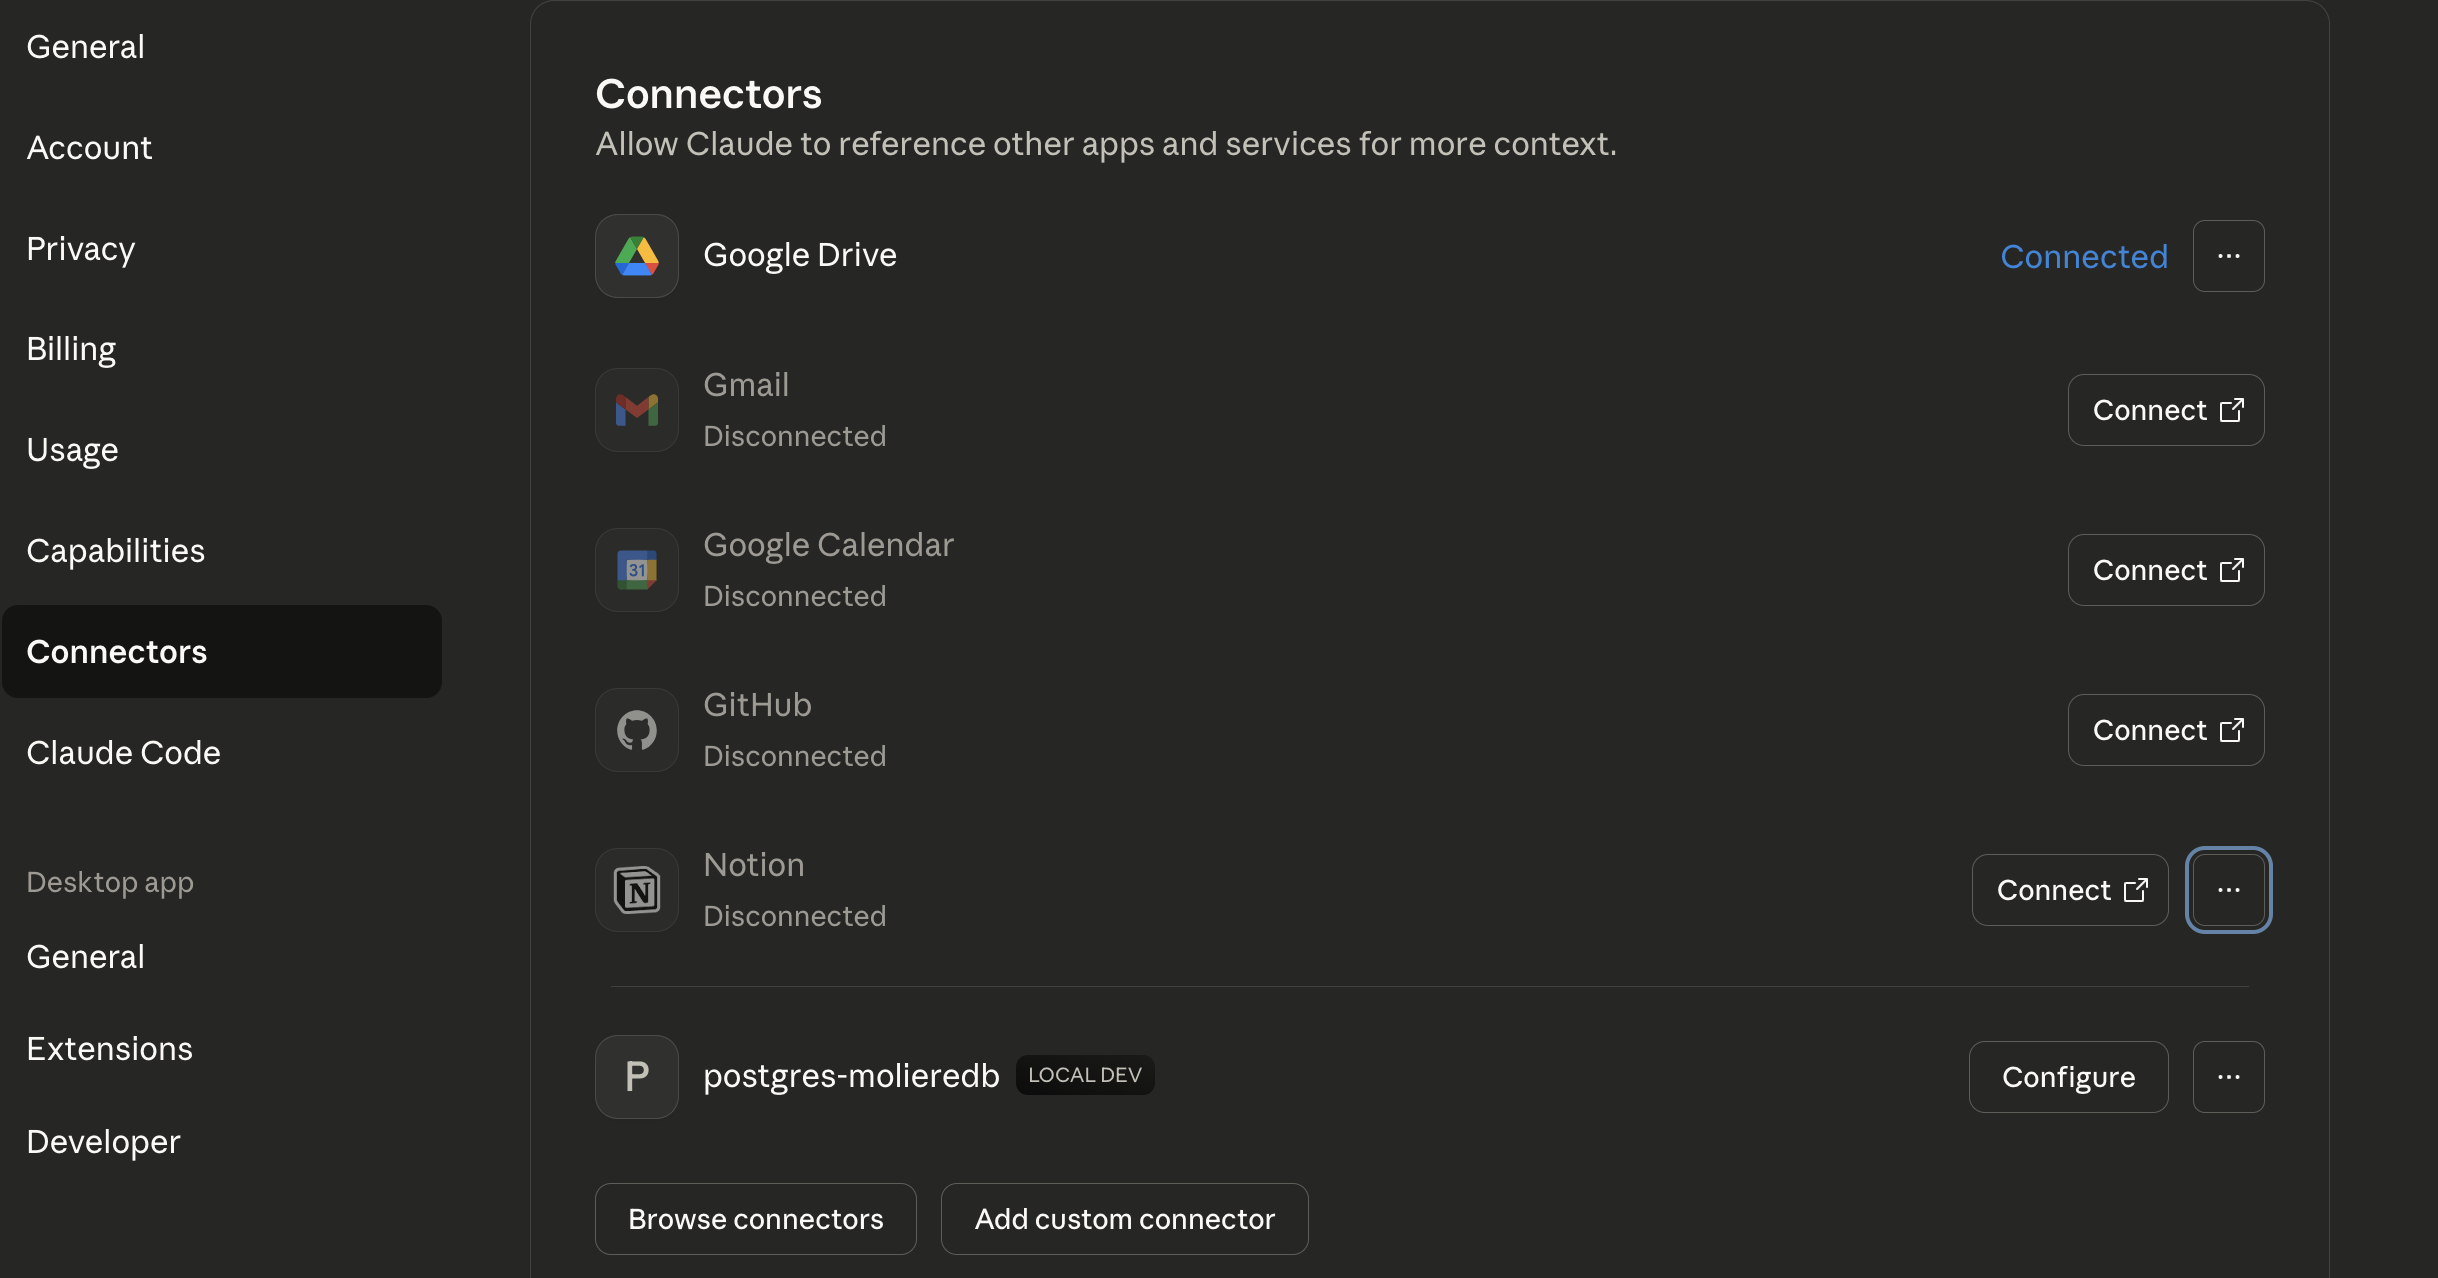Click the Google Calendar icon
The height and width of the screenshot is (1278, 2438).
637,570
